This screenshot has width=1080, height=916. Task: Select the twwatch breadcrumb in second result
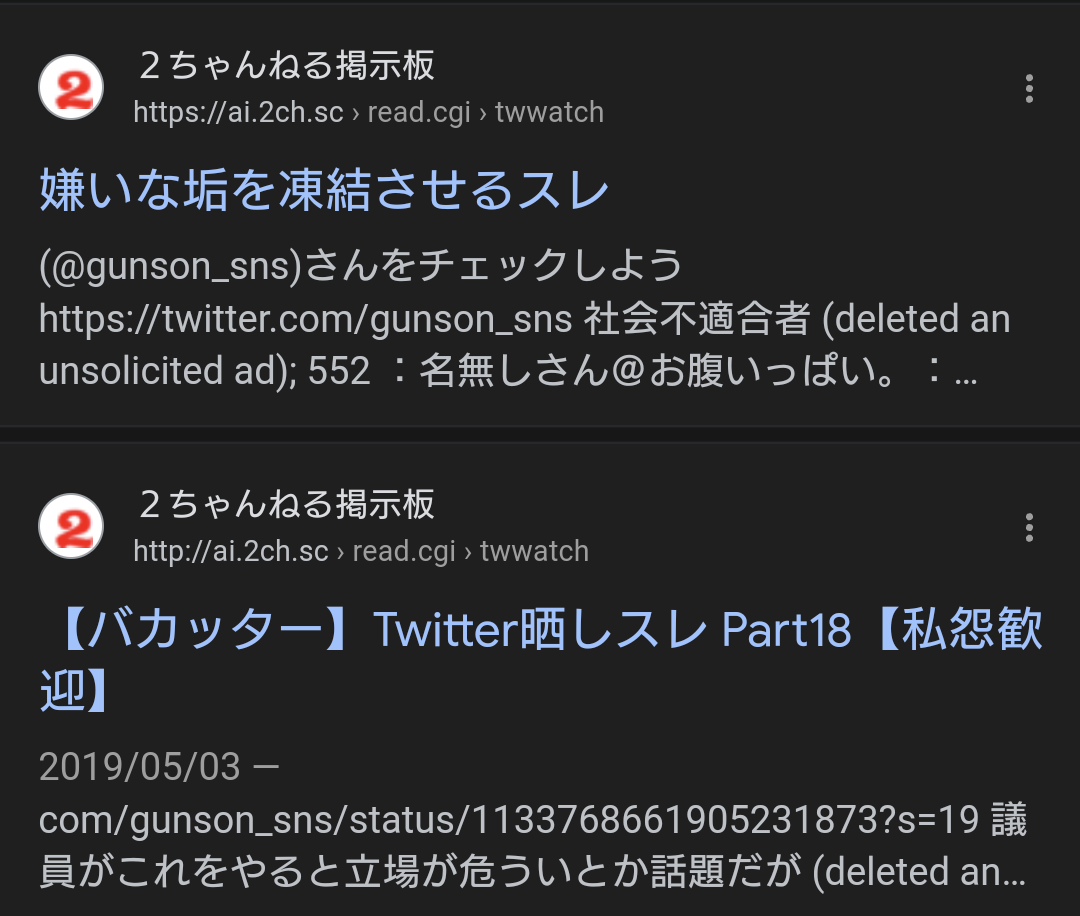(x=534, y=551)
